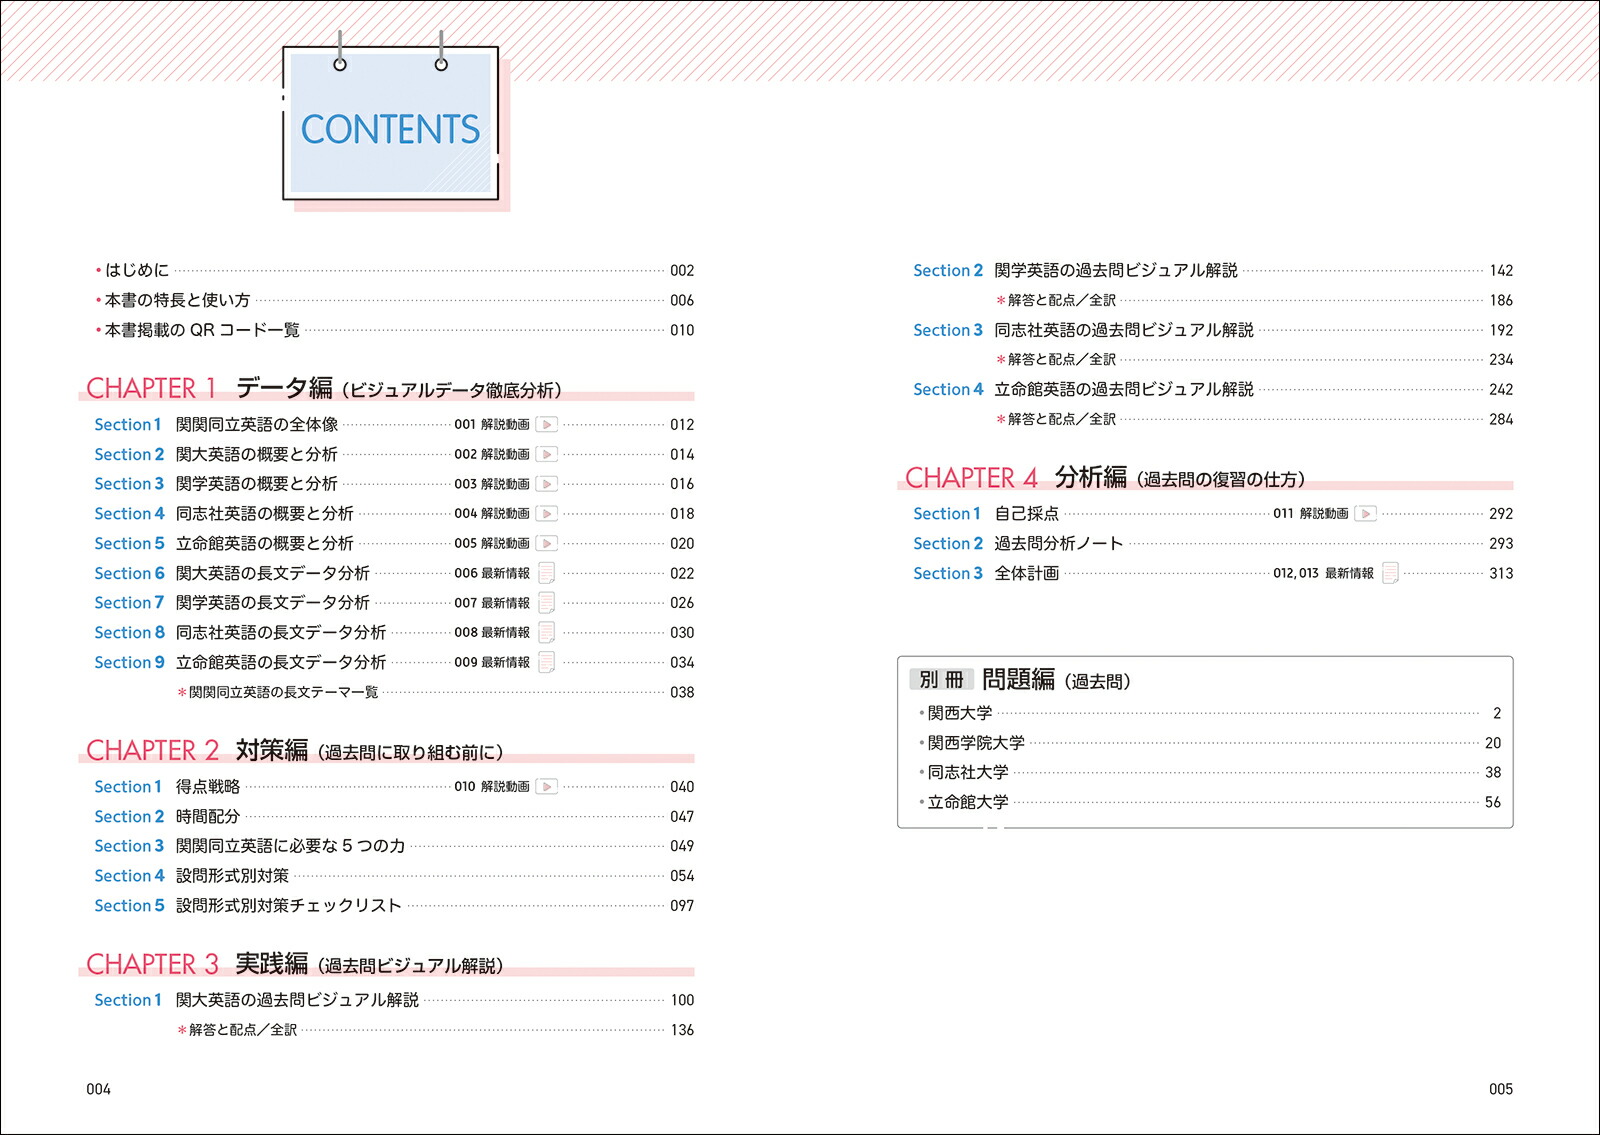Click the 008 最新情報 document icon

point(547,633)
